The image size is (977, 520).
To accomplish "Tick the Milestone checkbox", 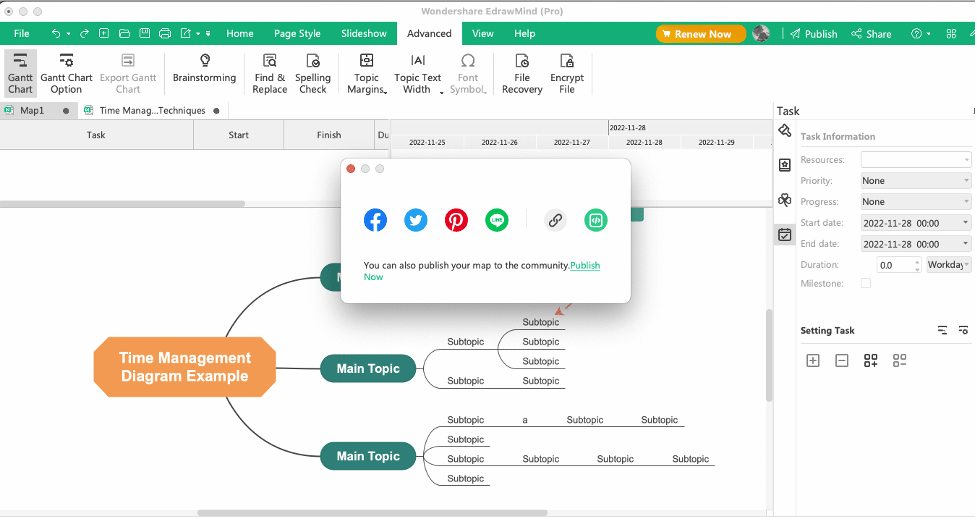I will [866, 283].
